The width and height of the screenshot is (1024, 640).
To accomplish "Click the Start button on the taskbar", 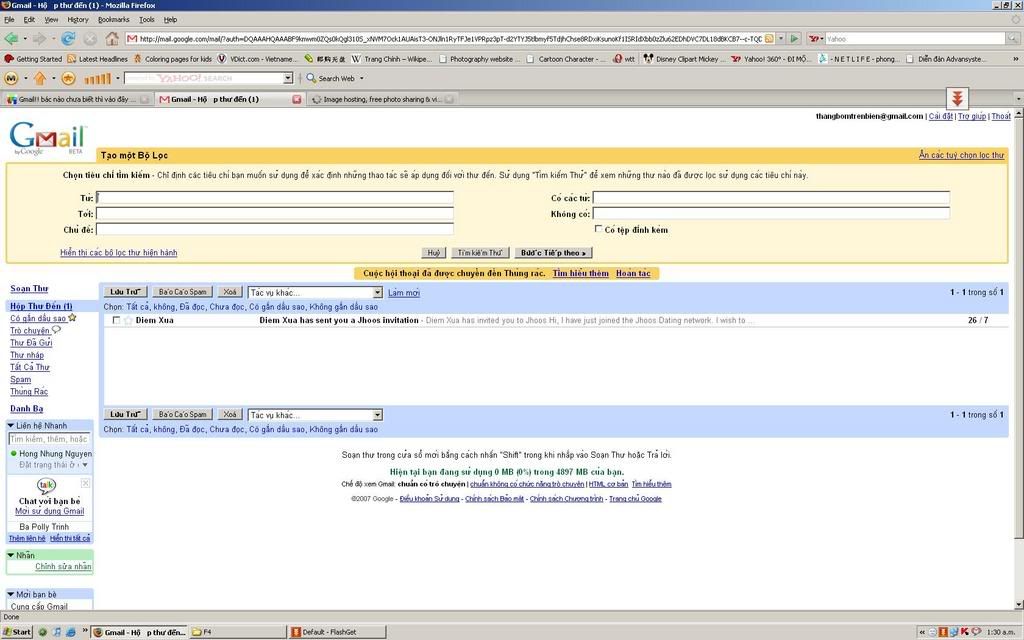I will click(17, 632).
